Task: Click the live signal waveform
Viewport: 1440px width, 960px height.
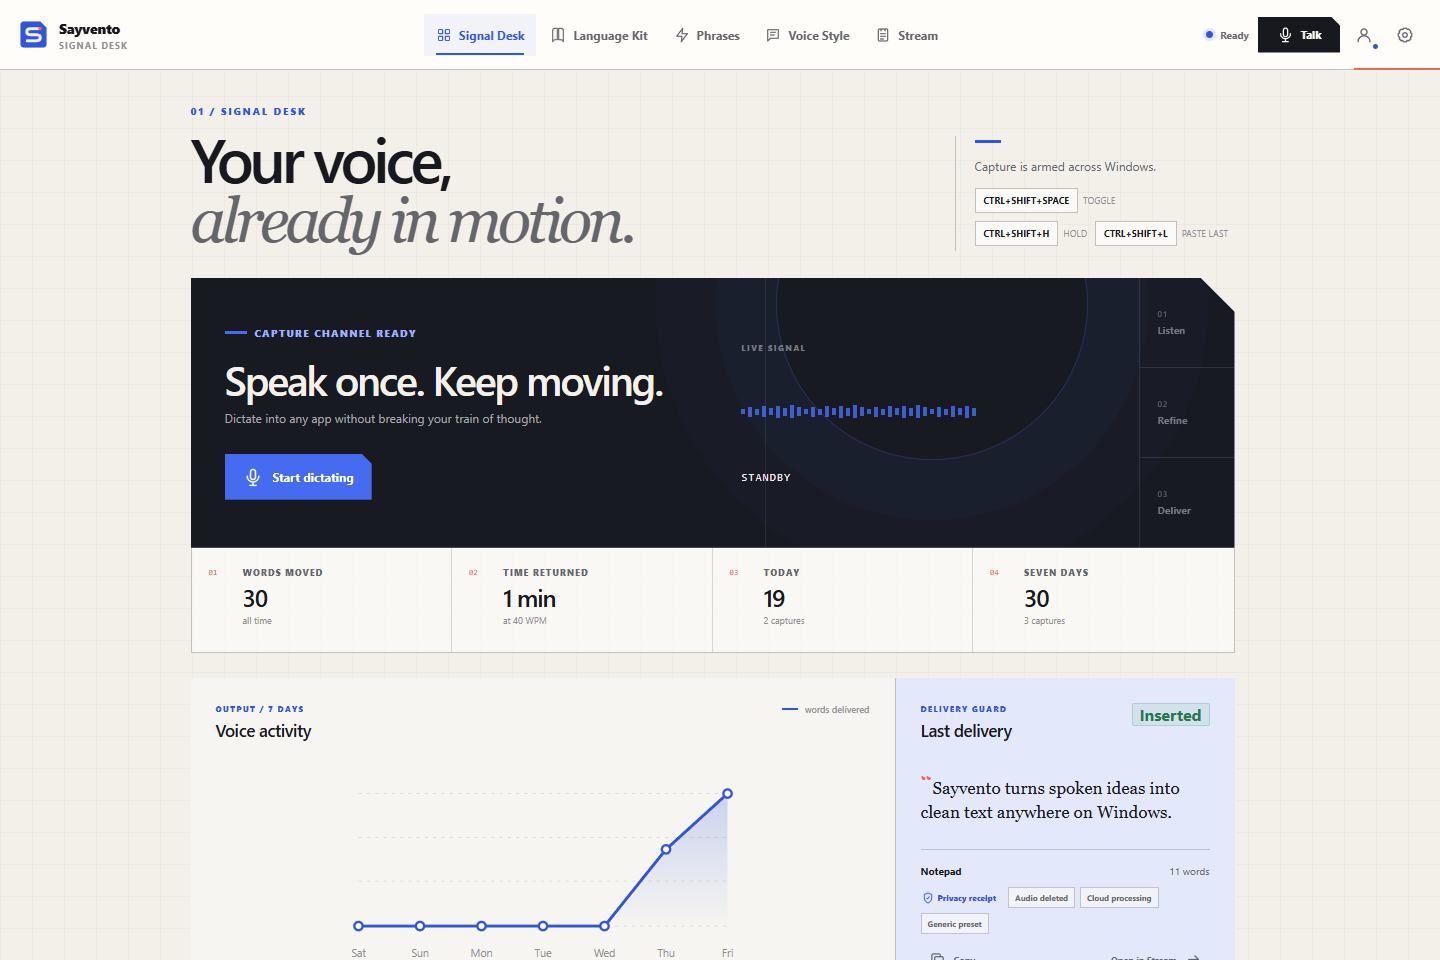Action: pyautogui.click(x=859, y=411)
